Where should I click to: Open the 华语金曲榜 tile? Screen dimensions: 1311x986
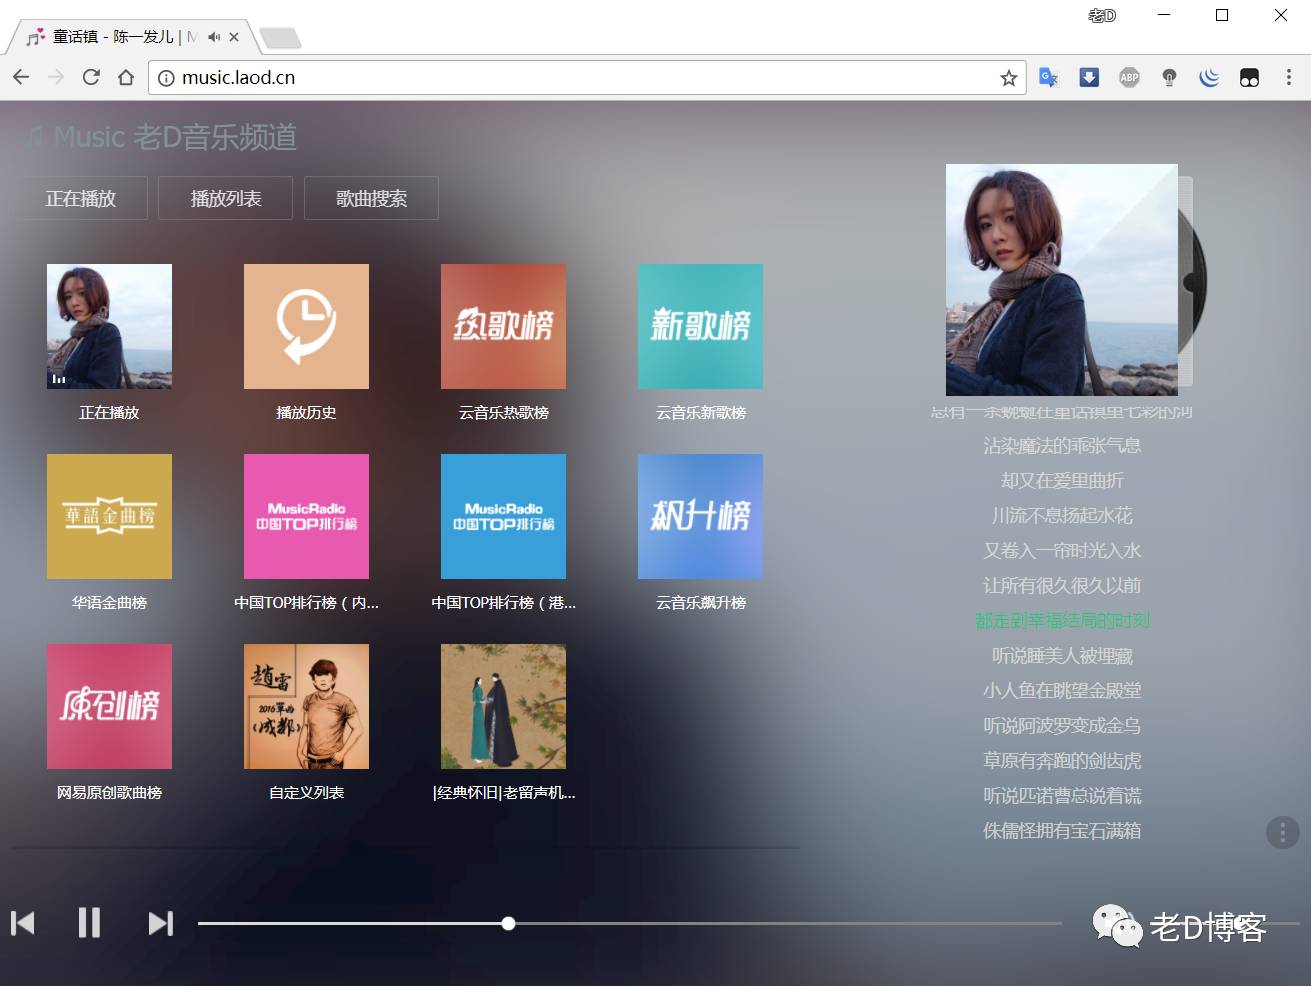click(x=109, y=516)
